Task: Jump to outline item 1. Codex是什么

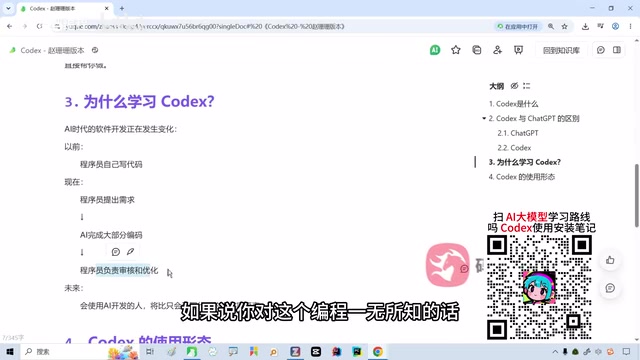Action: click(x=513, y=104)
